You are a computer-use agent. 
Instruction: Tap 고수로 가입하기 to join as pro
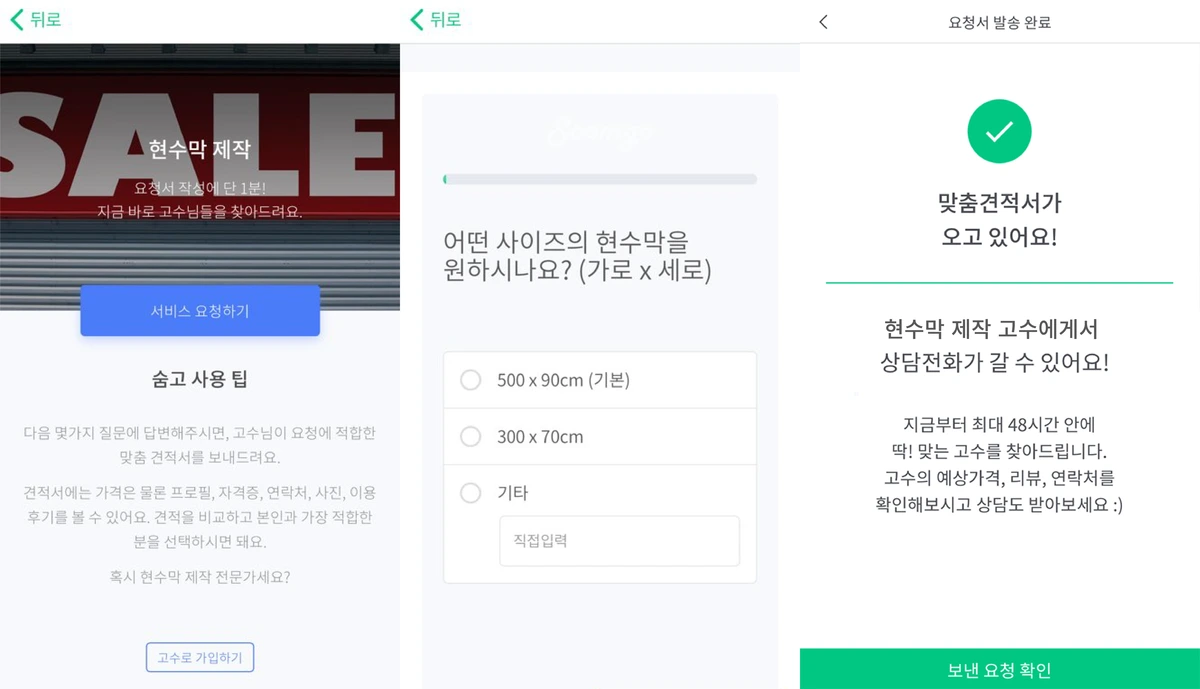click(200, 657)
